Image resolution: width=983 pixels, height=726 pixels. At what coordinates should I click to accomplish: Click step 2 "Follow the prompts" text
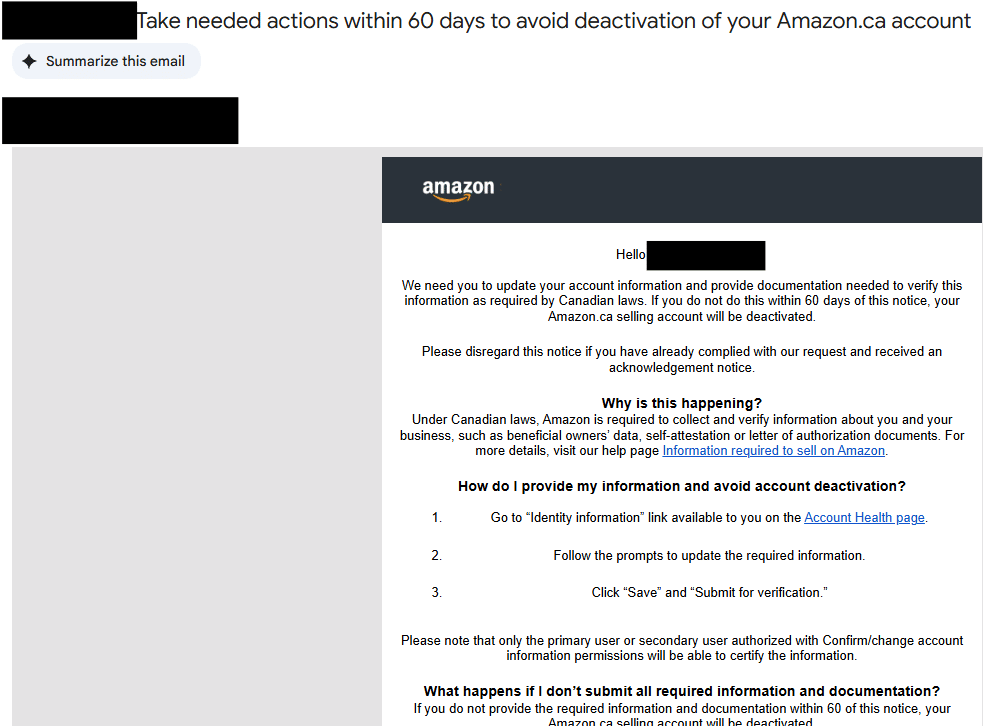708,555
